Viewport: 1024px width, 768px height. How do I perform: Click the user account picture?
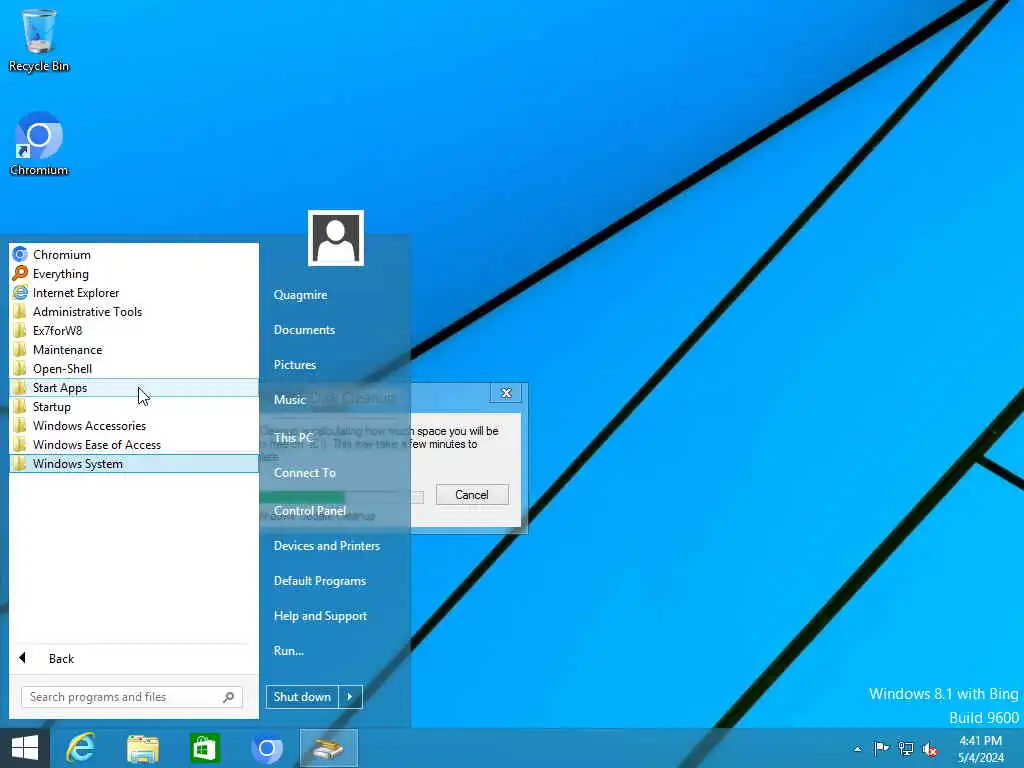336,238
